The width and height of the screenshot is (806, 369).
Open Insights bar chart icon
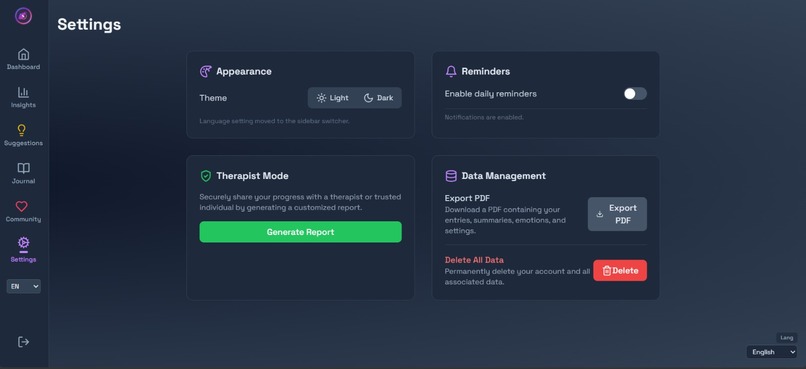click(x=24, y=92)
